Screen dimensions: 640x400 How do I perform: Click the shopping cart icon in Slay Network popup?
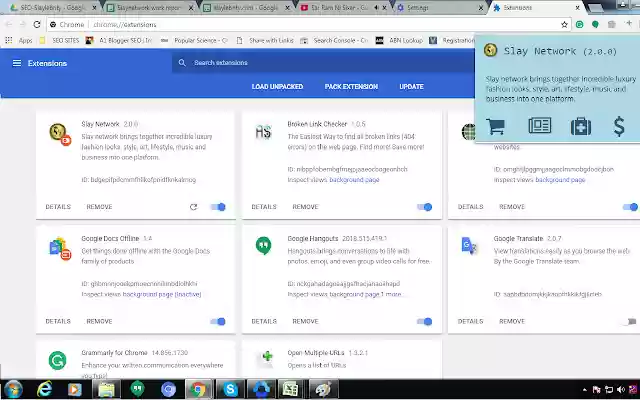(x=496, y=126)
